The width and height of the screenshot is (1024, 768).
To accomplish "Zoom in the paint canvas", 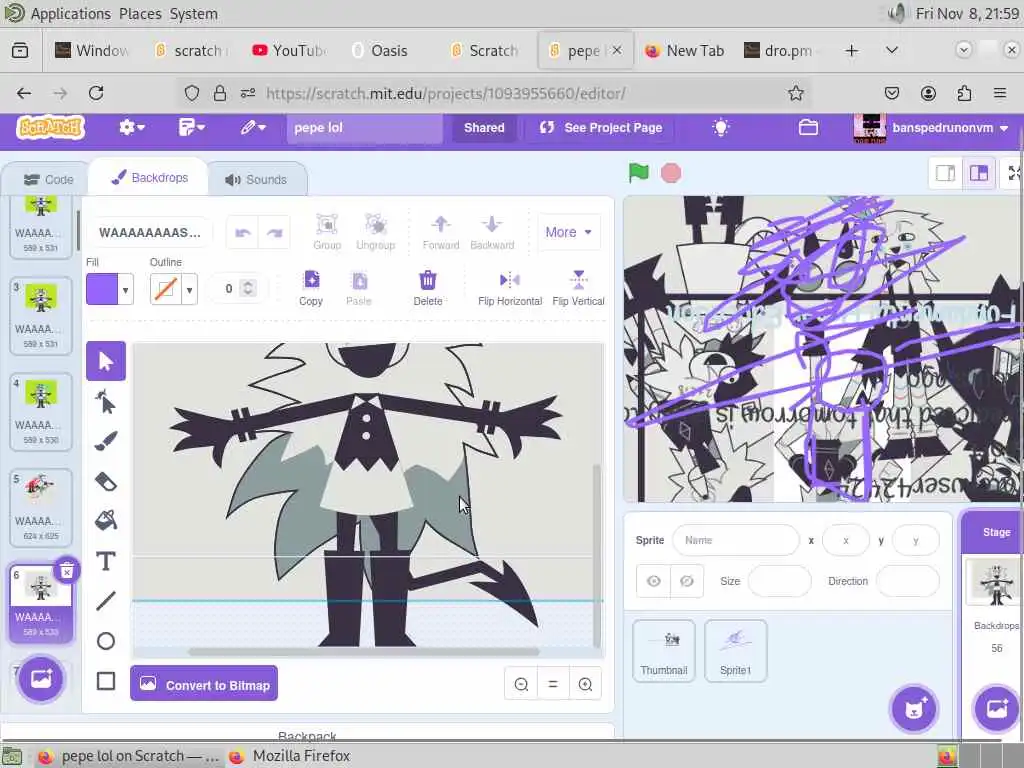I will click(585, 684).
